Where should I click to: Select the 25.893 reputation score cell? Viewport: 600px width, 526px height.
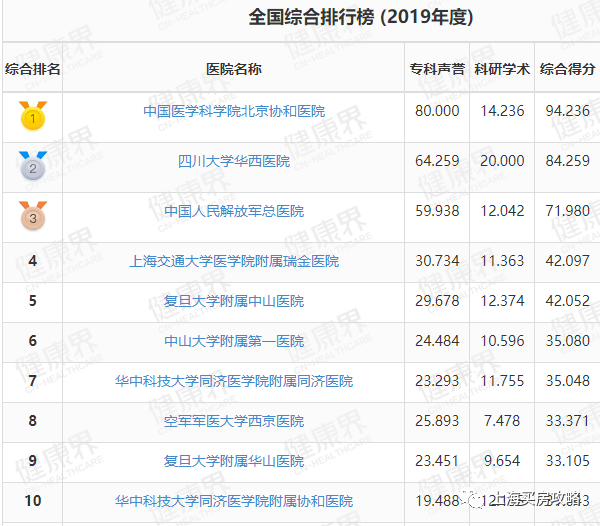click(437, 421)
